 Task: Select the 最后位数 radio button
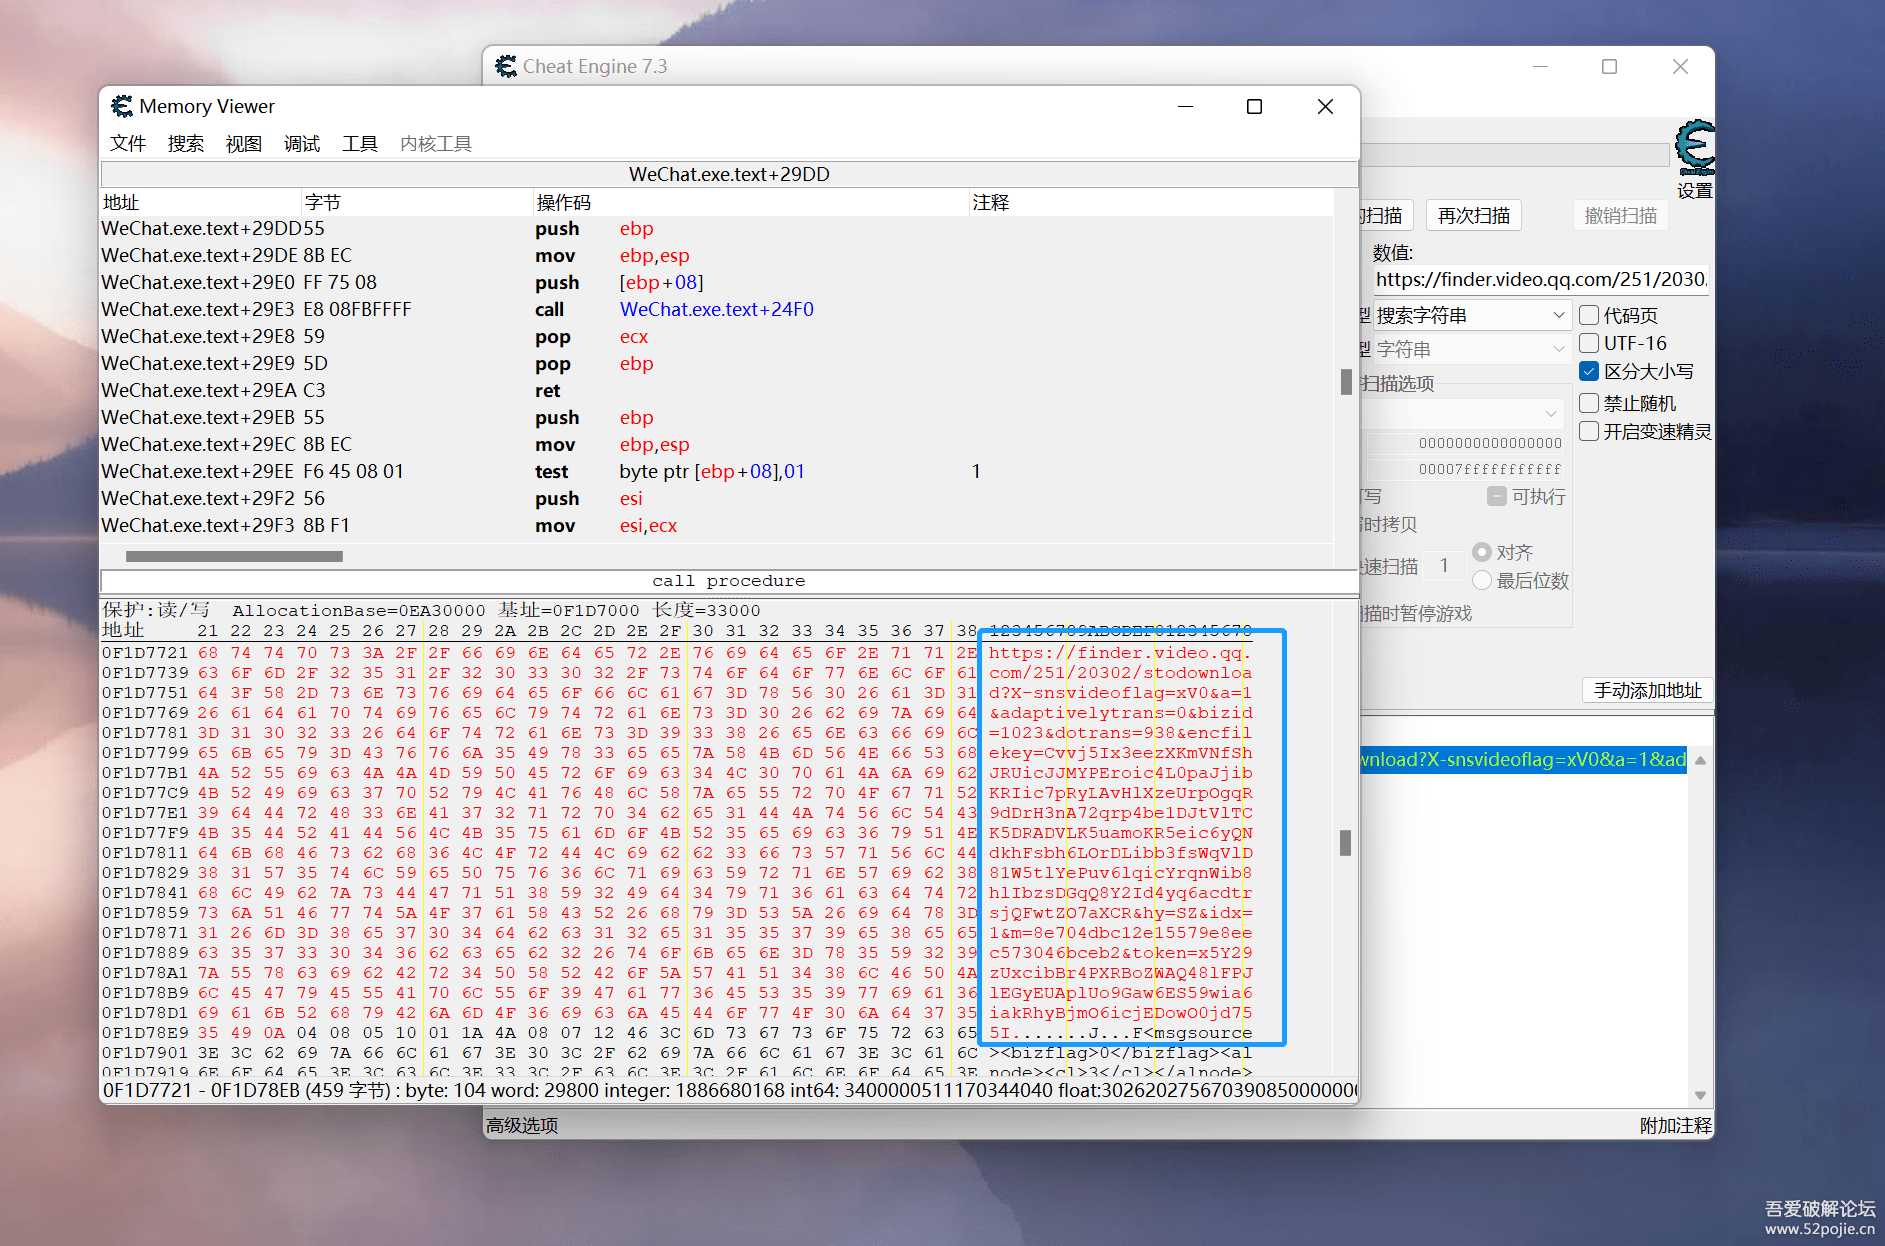point(1482,580)
